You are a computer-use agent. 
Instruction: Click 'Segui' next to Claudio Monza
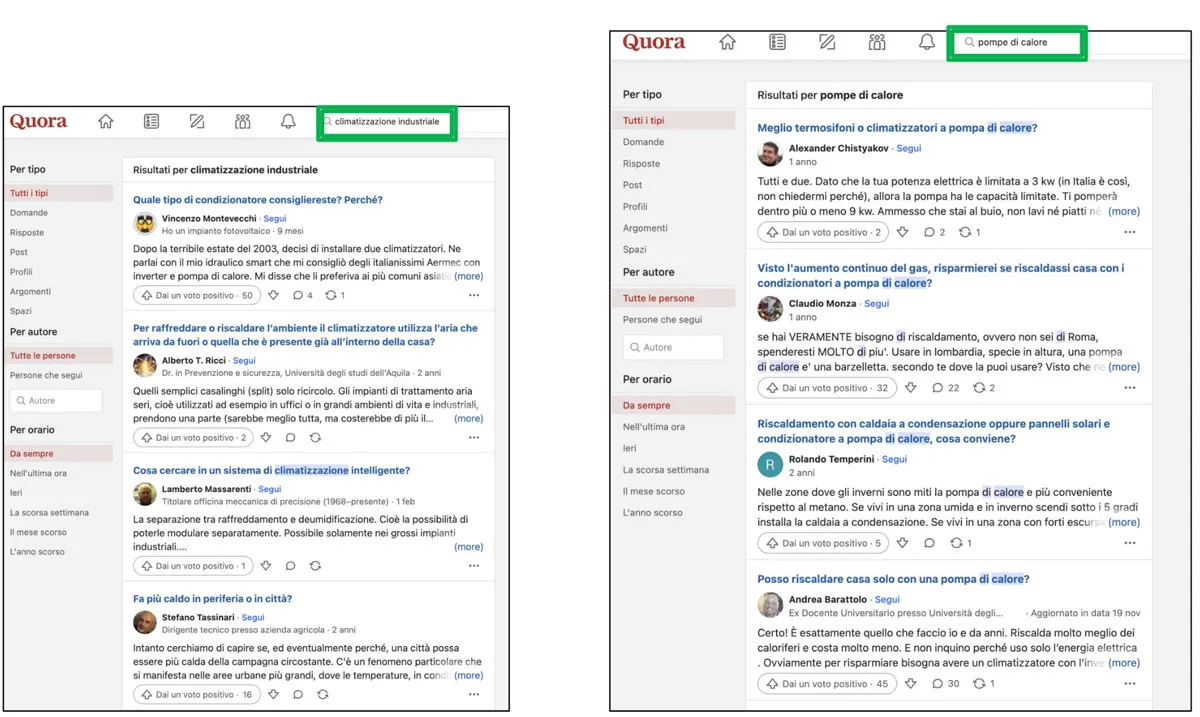tap(877, 303)
